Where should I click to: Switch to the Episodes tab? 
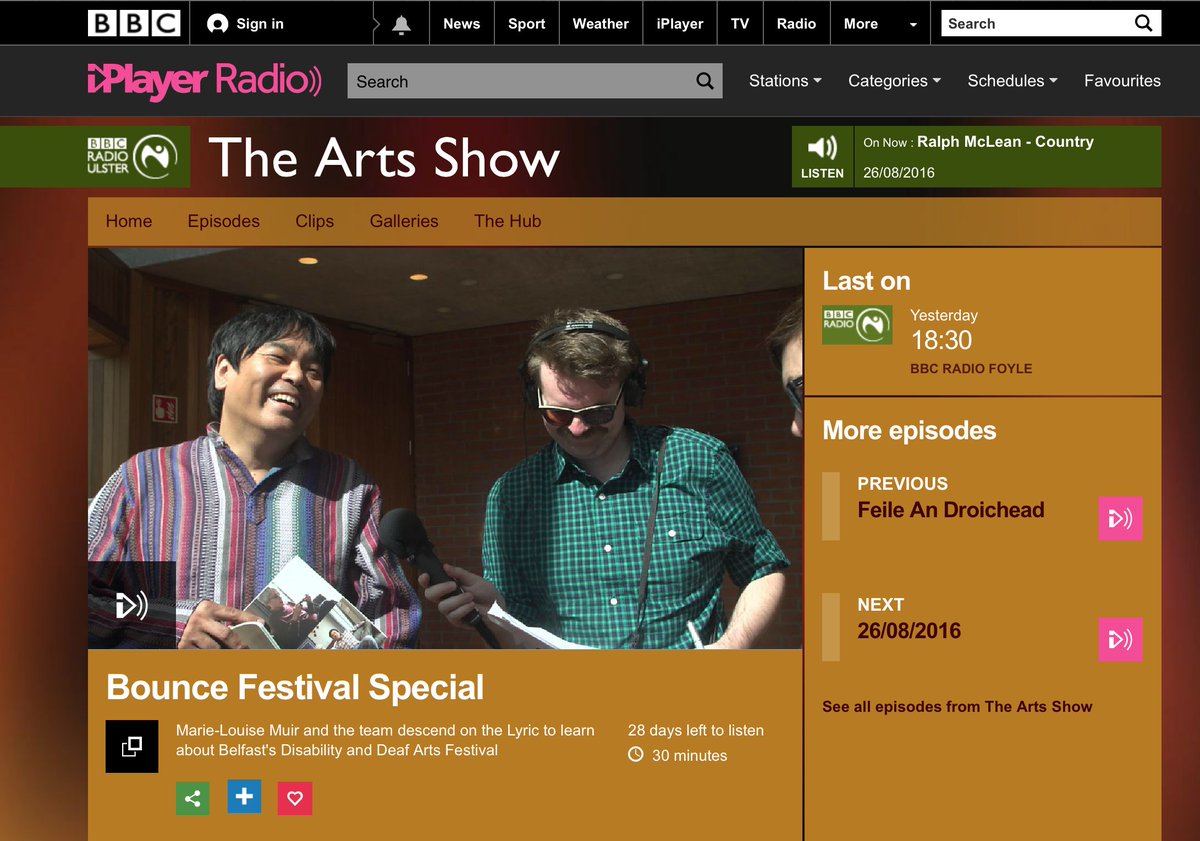(x=224, y=221)
